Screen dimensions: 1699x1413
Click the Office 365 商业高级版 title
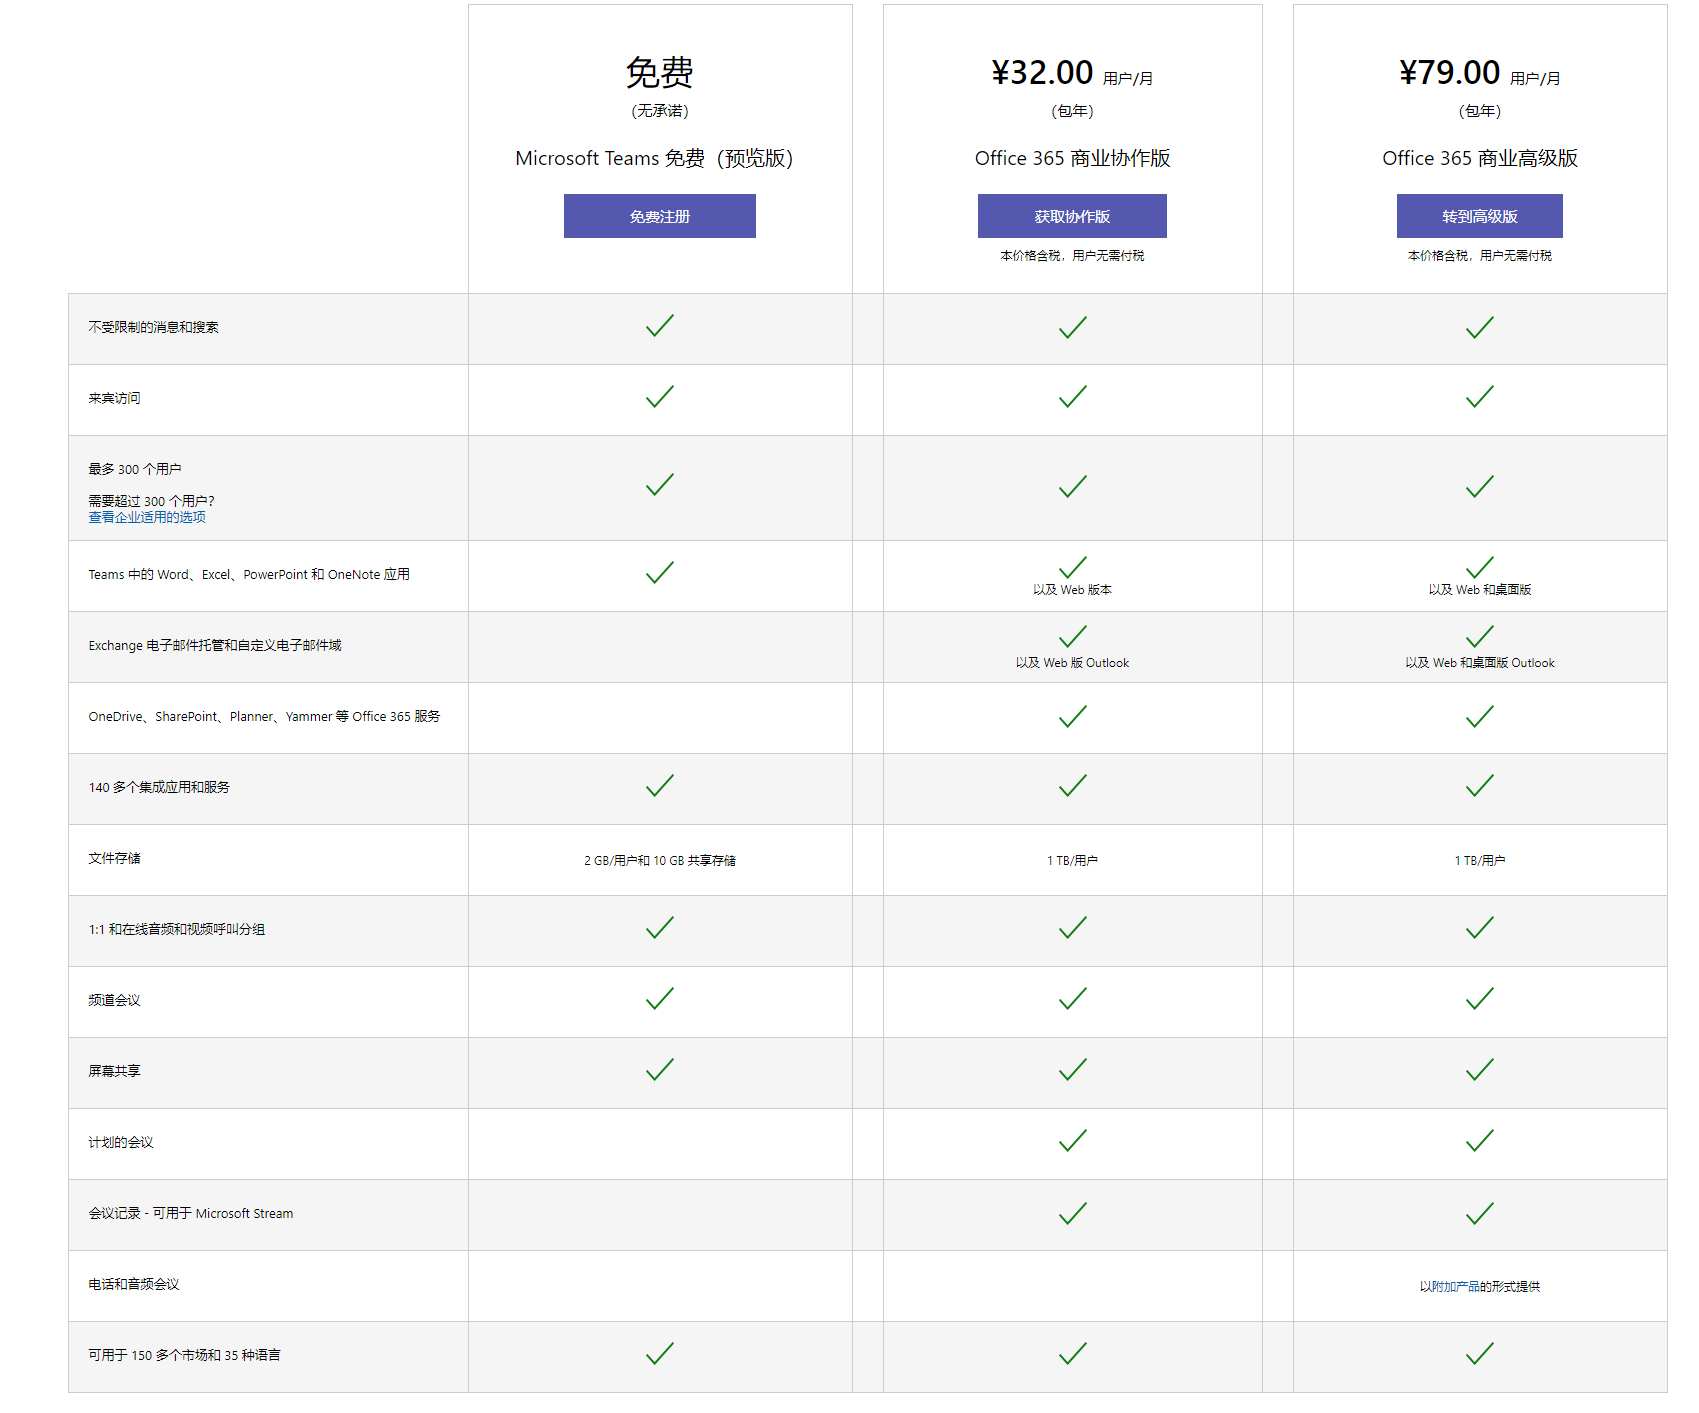pyautogui.click(x=1479, y=158)
